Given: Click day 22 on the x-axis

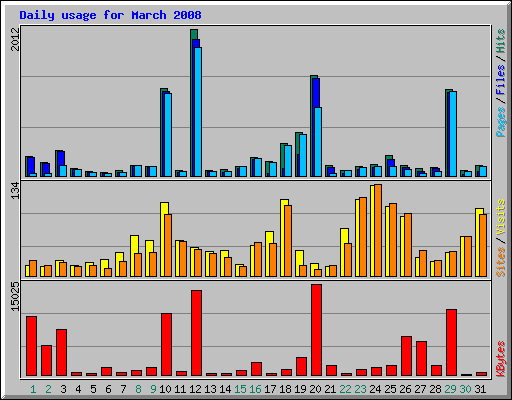Looking at the screenshot, I should (x=345, y=389).
